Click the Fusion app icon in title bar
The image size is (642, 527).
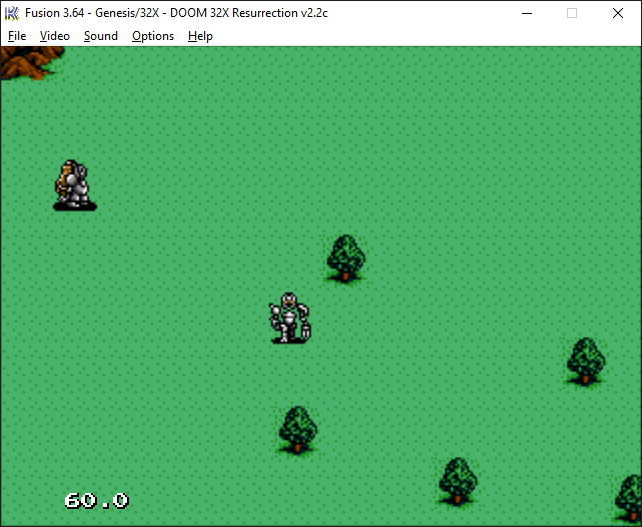[x=13, y=13]
